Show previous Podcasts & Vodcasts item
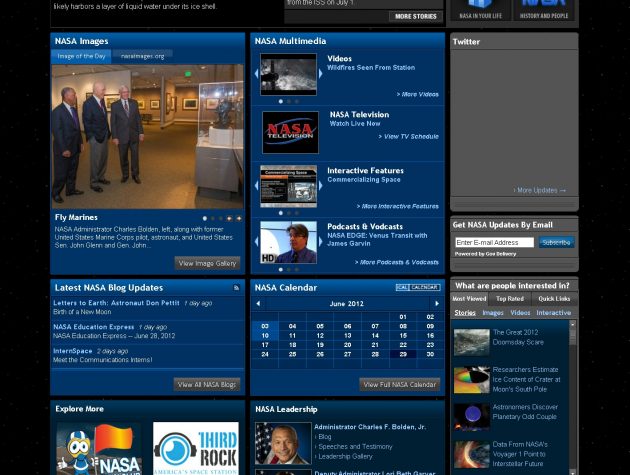 coord(256,242)
